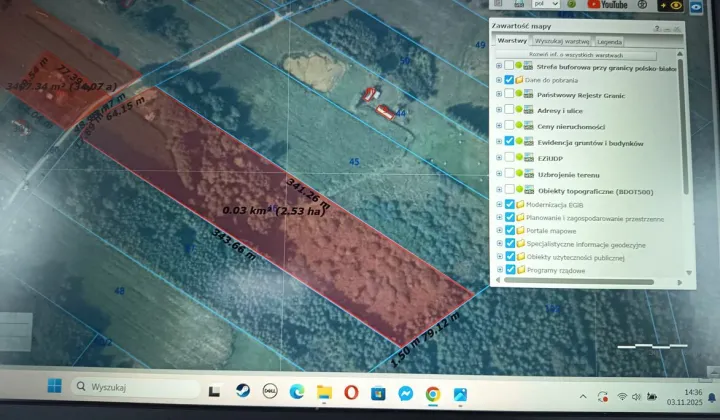Click the accessibility circle icon after YouTube
Screen dimensions: 720x420
(x=642, y=5)
